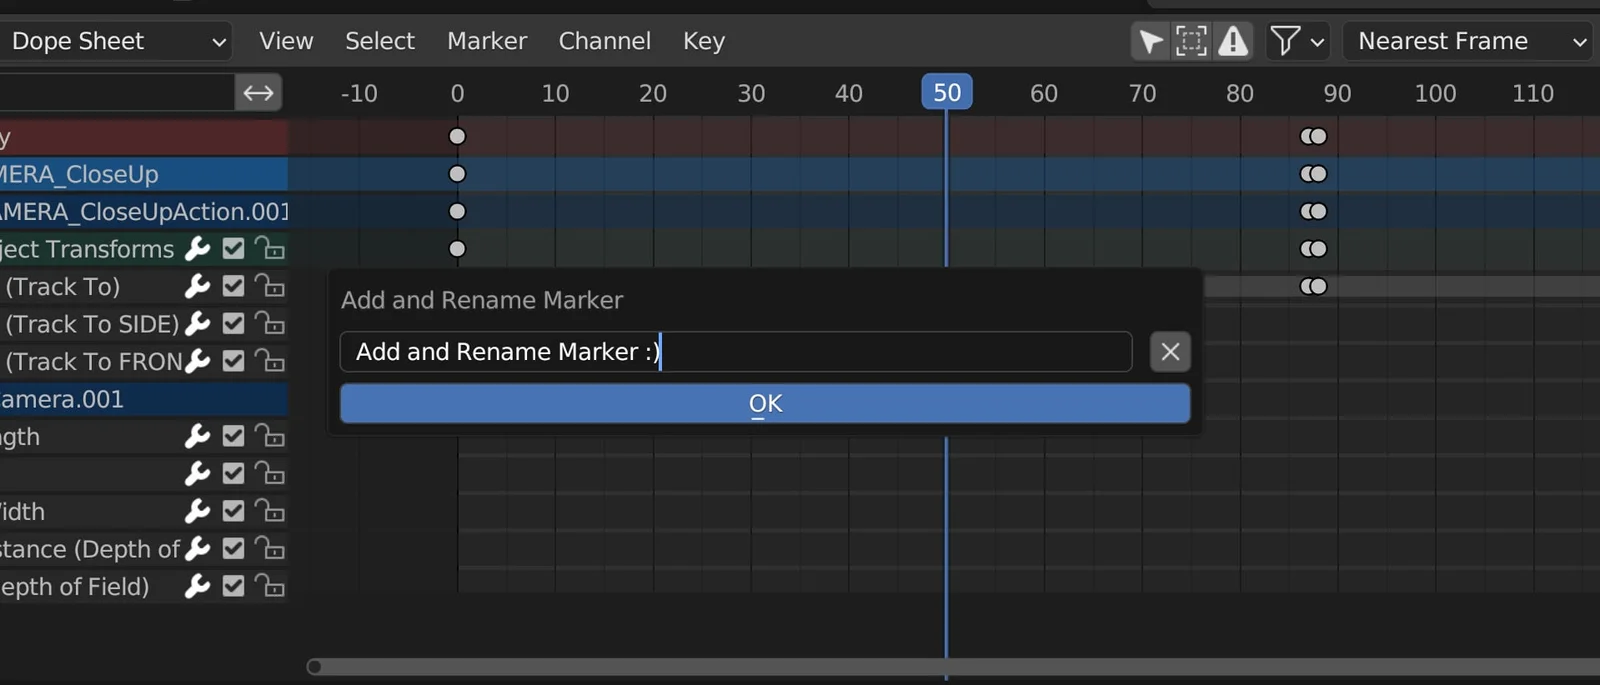Viewport: 1600px width, 685px height.
Task: Enable the Only Show Selected arrow icon
Action: pyautogui.click(x=1151, y=41)
